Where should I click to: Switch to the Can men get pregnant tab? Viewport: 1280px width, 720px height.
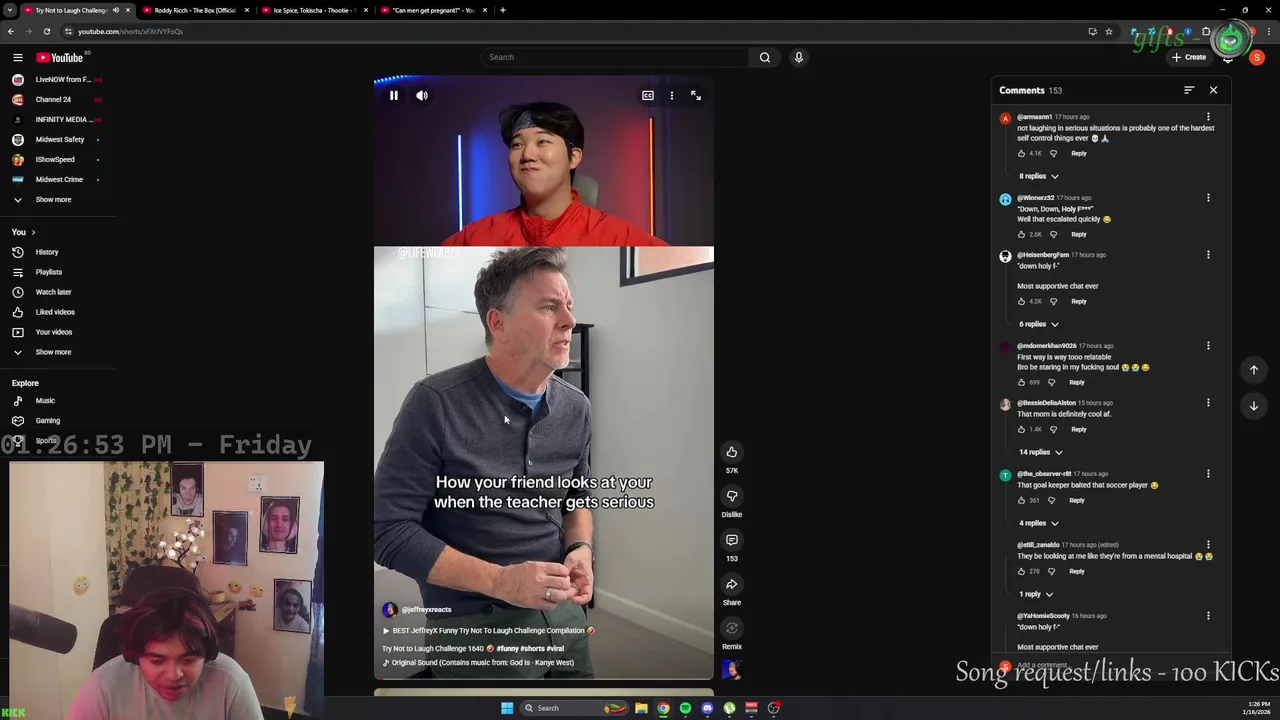click(x=433, y=10)
